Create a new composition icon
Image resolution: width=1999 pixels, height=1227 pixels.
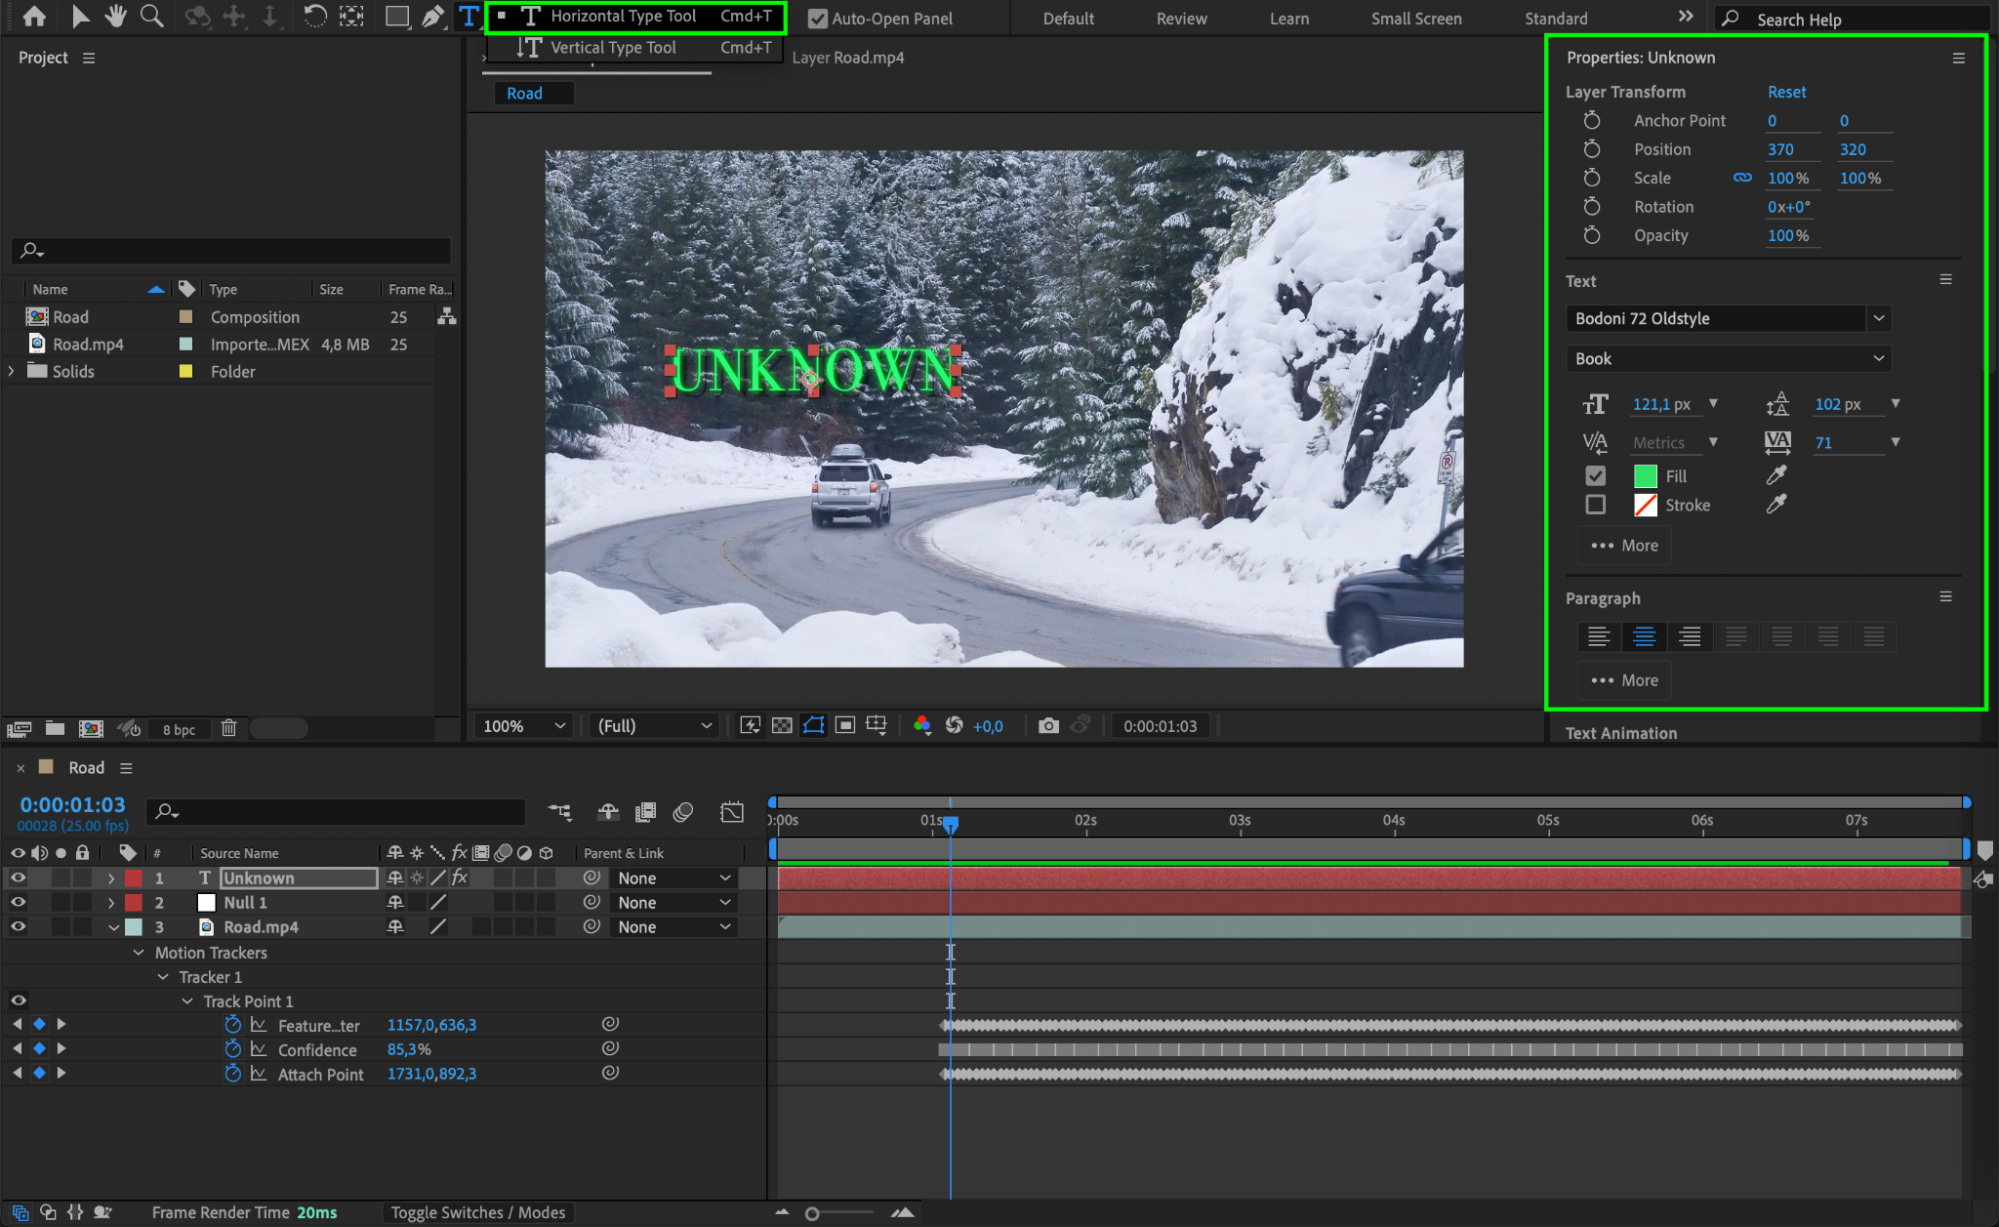click(x=91, y=729)
